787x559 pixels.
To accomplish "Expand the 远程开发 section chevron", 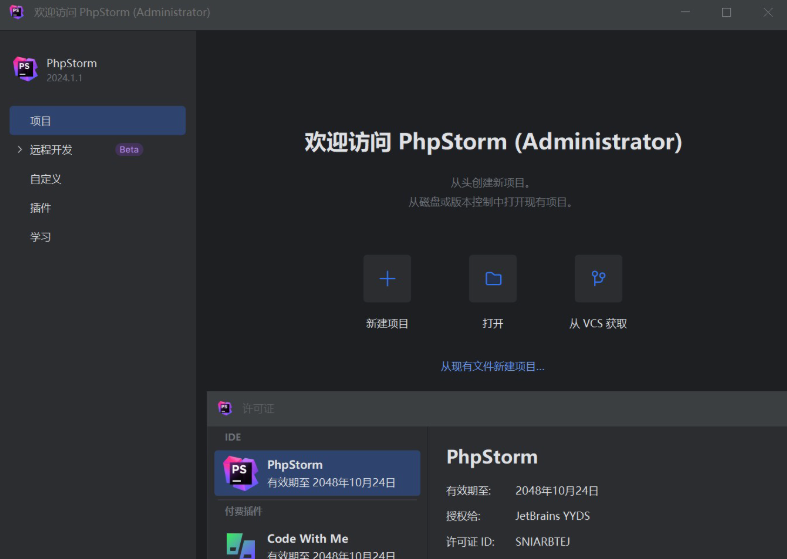I will [x=20, y=150].
